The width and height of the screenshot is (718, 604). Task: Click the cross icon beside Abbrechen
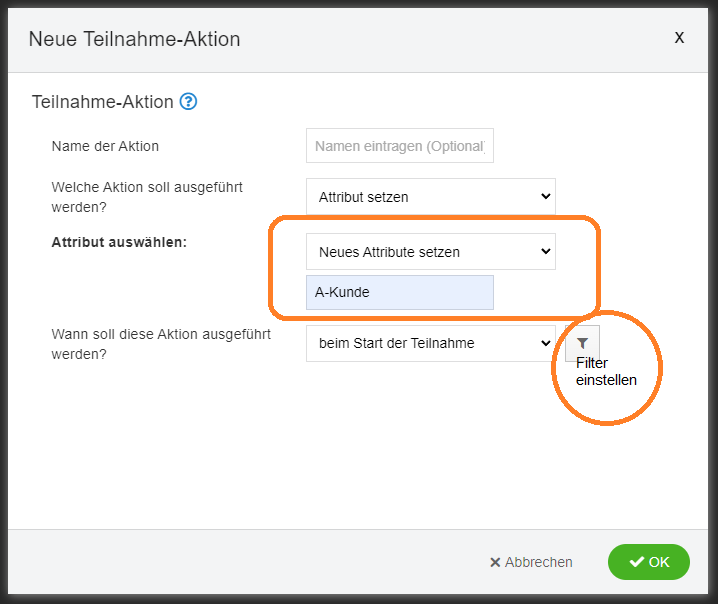click(x=495, y=562)
